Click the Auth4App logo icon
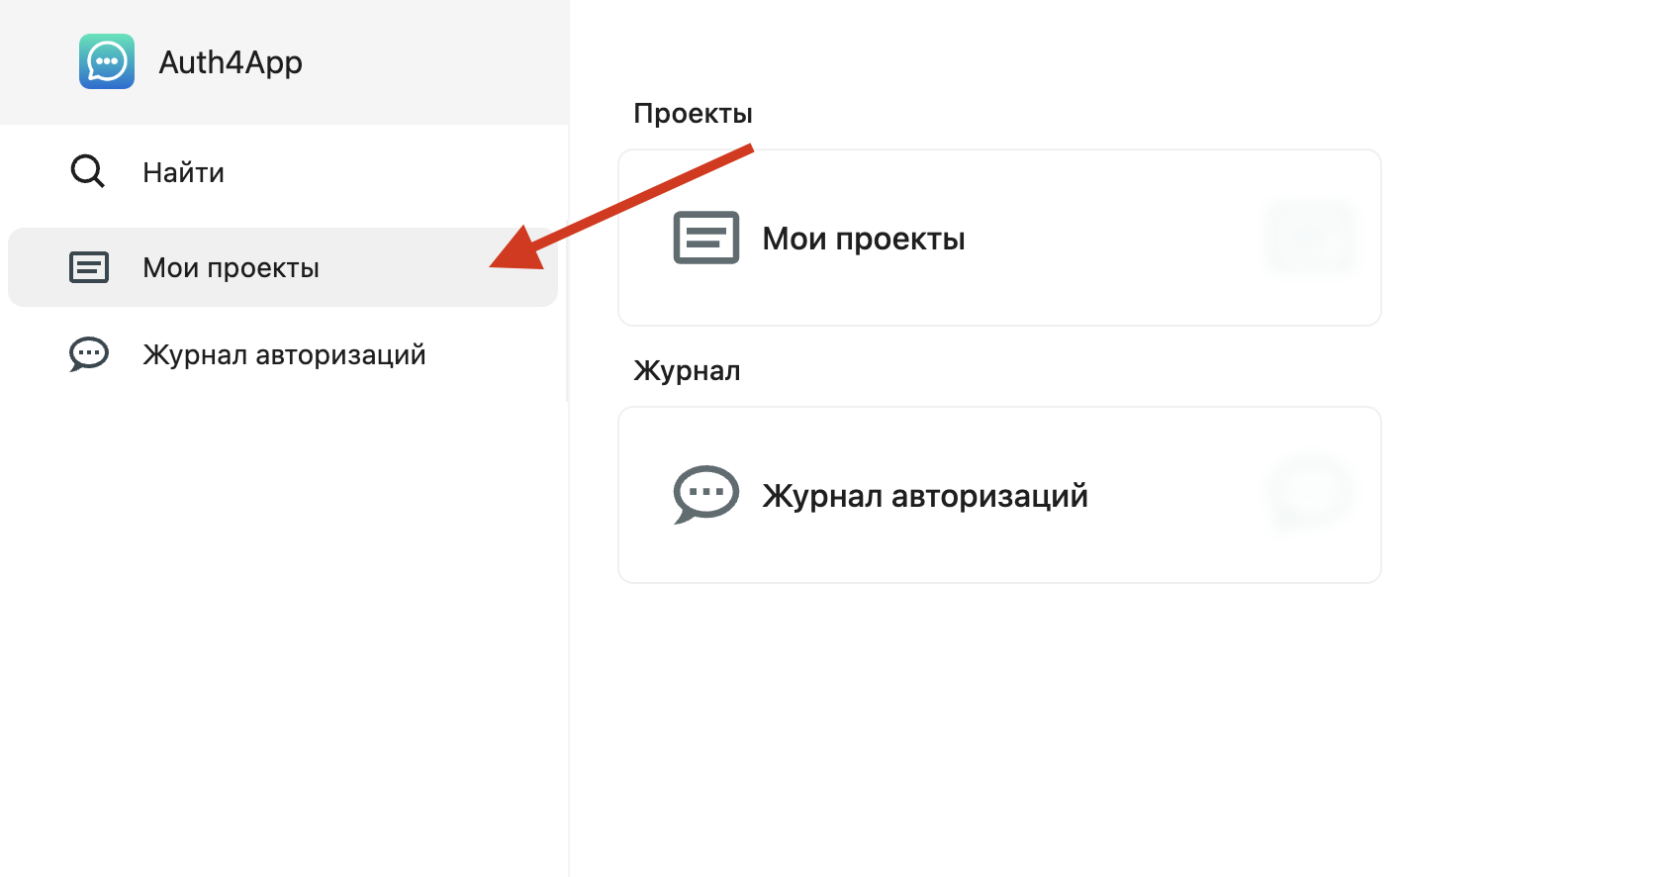 tap(107, 62)
